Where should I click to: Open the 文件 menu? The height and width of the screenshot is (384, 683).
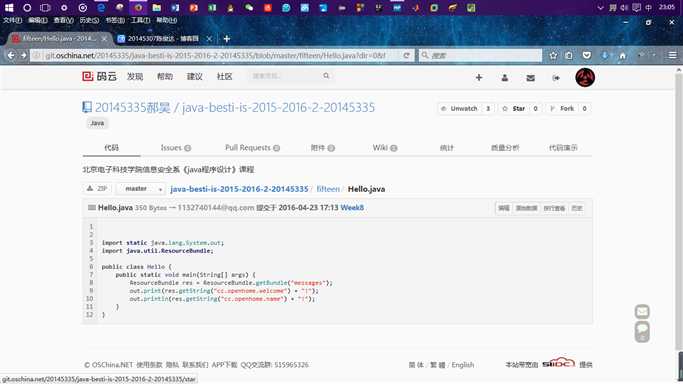(x=12, y=20)
